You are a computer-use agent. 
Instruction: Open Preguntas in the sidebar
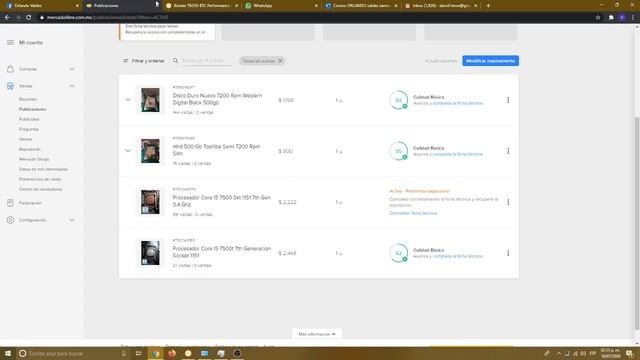29,129
